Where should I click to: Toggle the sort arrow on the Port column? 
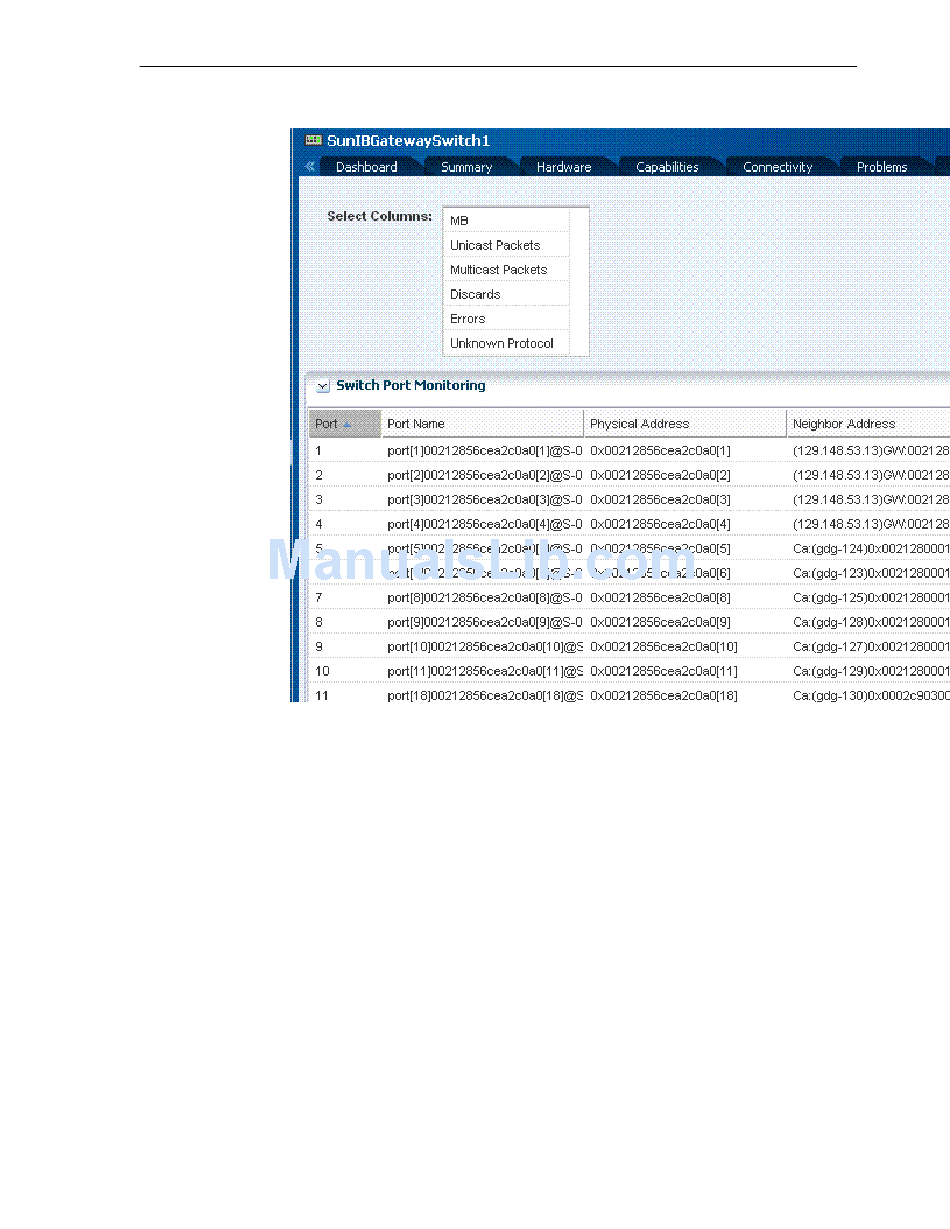[x=347, y=424]
